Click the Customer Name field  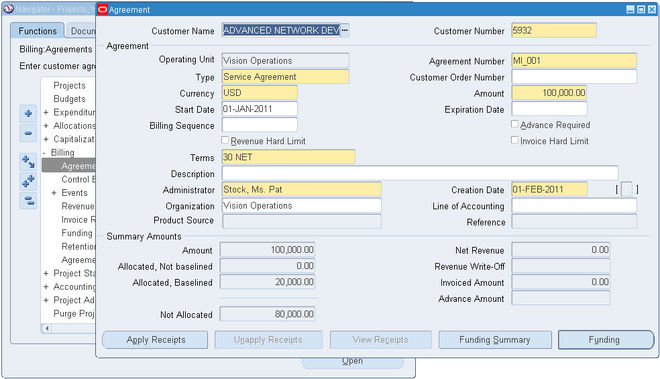pos(281,30)
